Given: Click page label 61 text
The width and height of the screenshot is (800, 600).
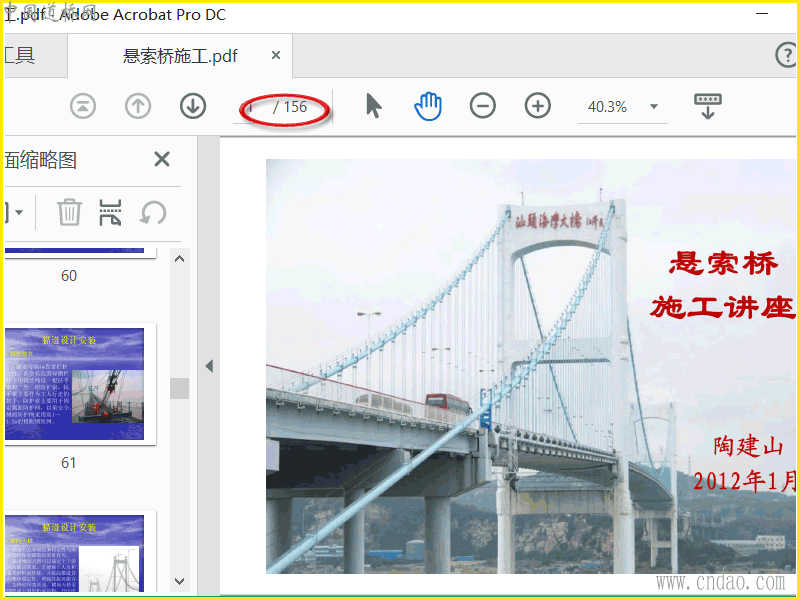Looking at the screenshot, I should (x=68, y=463).
